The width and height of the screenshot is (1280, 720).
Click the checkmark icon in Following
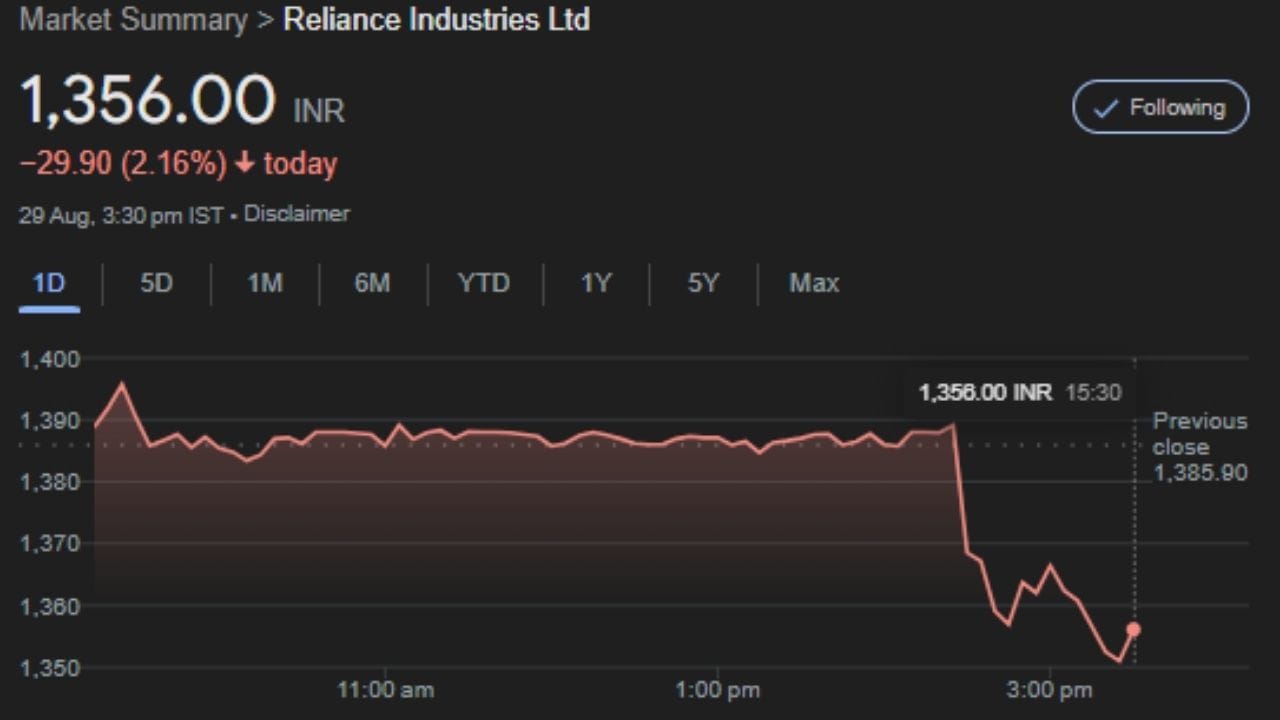(1105, 109)
